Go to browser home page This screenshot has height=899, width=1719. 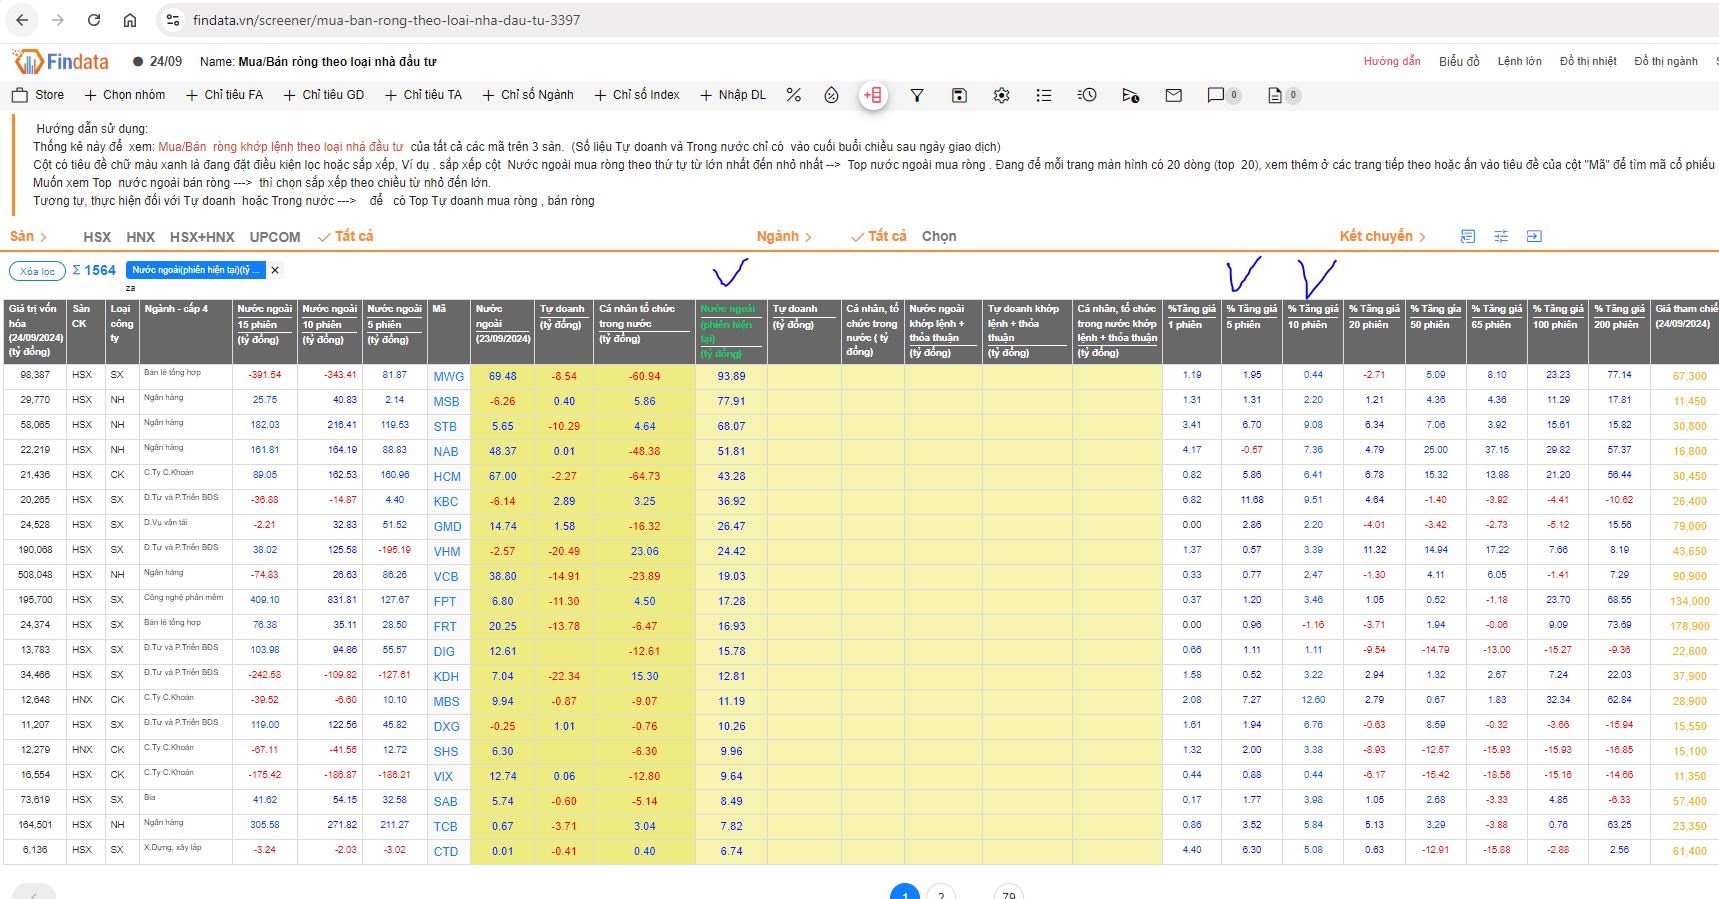[x=130, y=20]
